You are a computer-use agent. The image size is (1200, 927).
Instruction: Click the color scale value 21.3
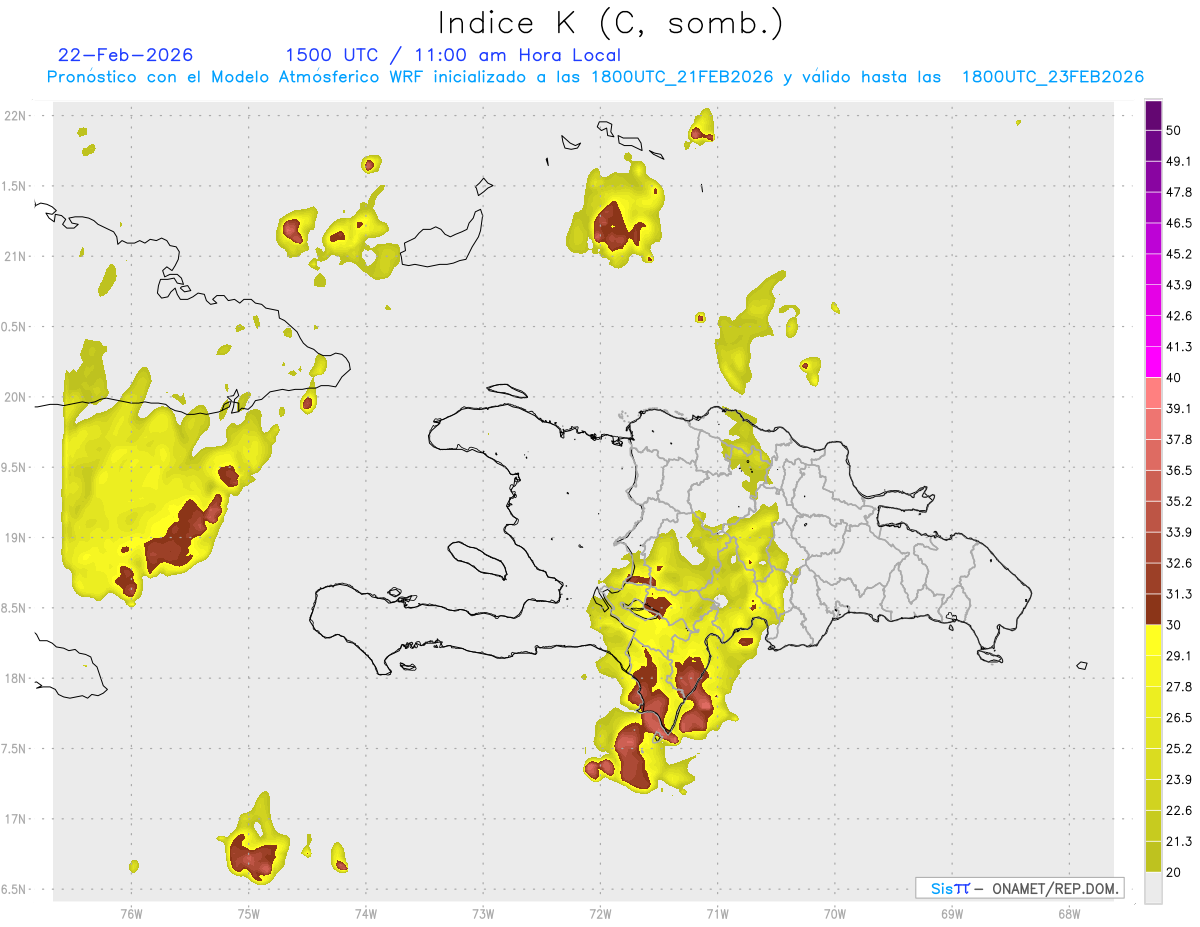[x=1179, y=843]
